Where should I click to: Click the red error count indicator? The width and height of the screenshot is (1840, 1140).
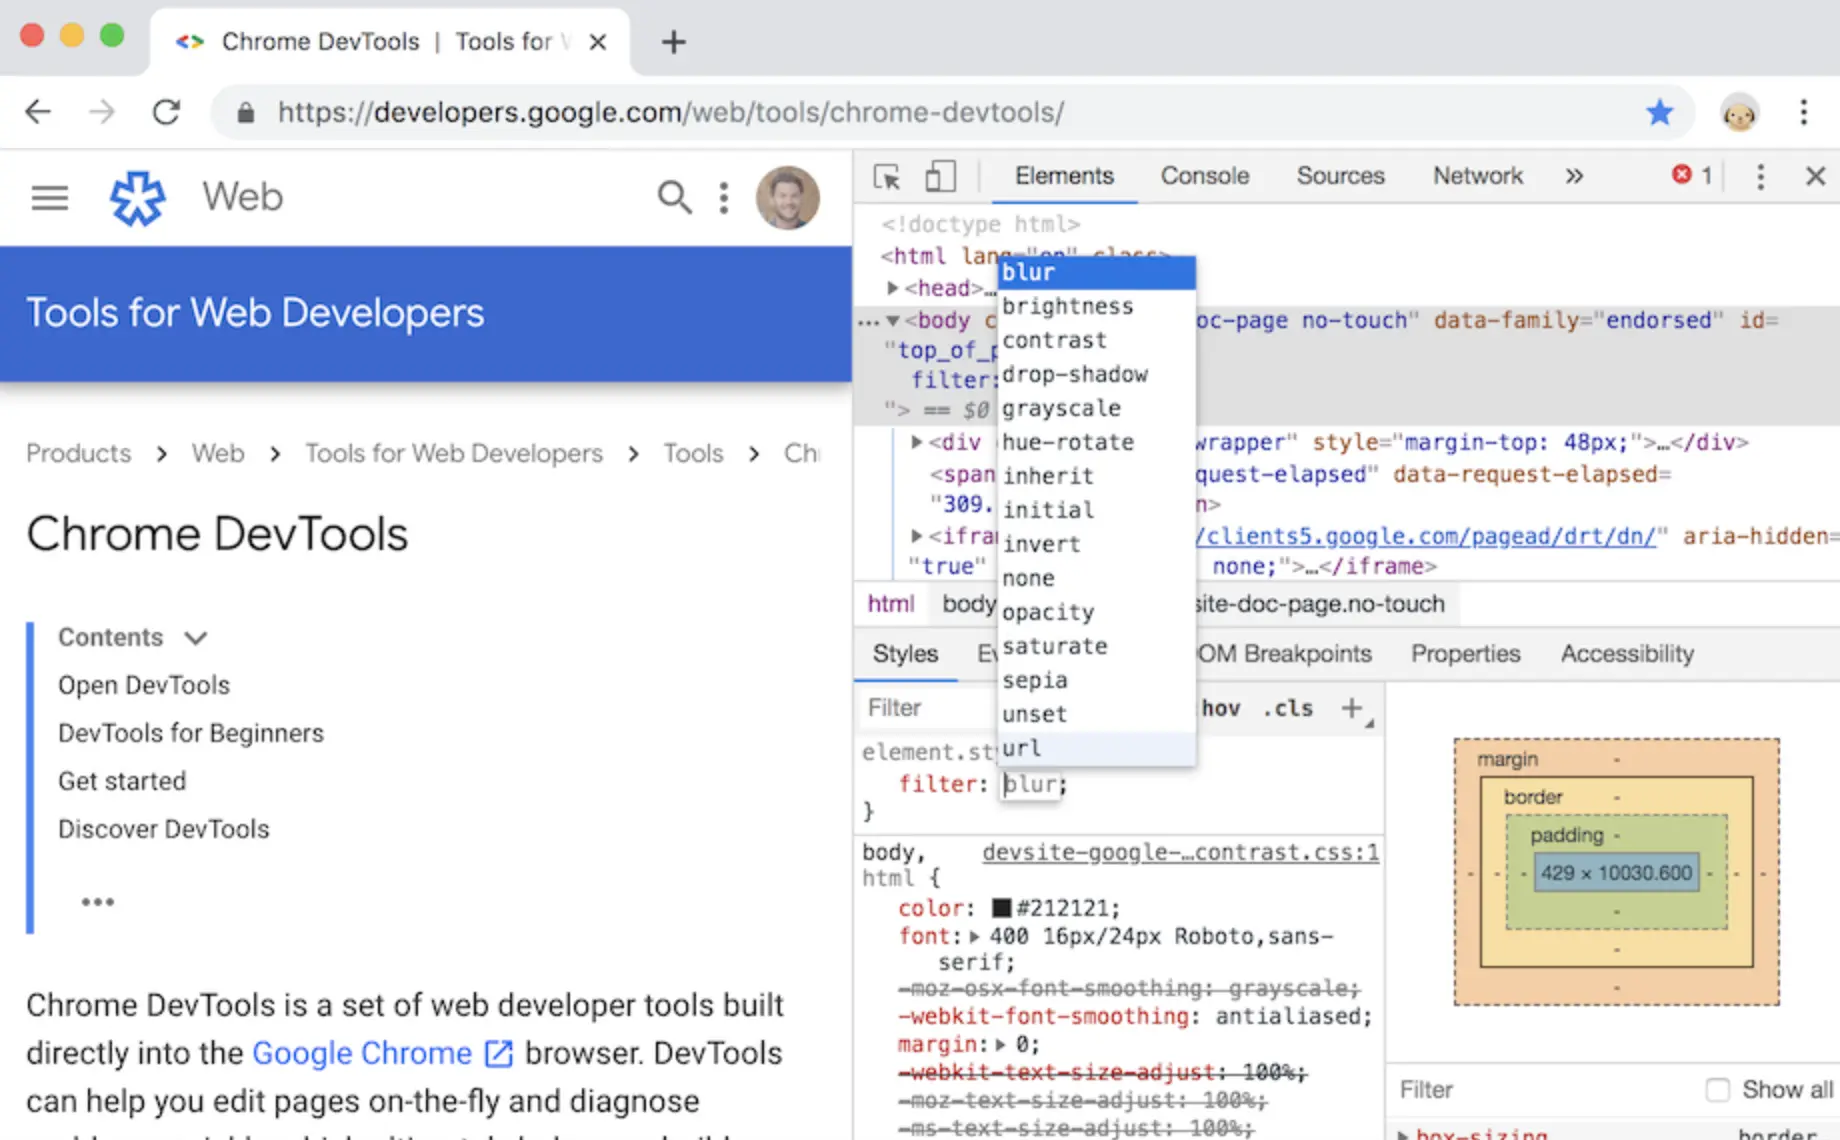1692,175
